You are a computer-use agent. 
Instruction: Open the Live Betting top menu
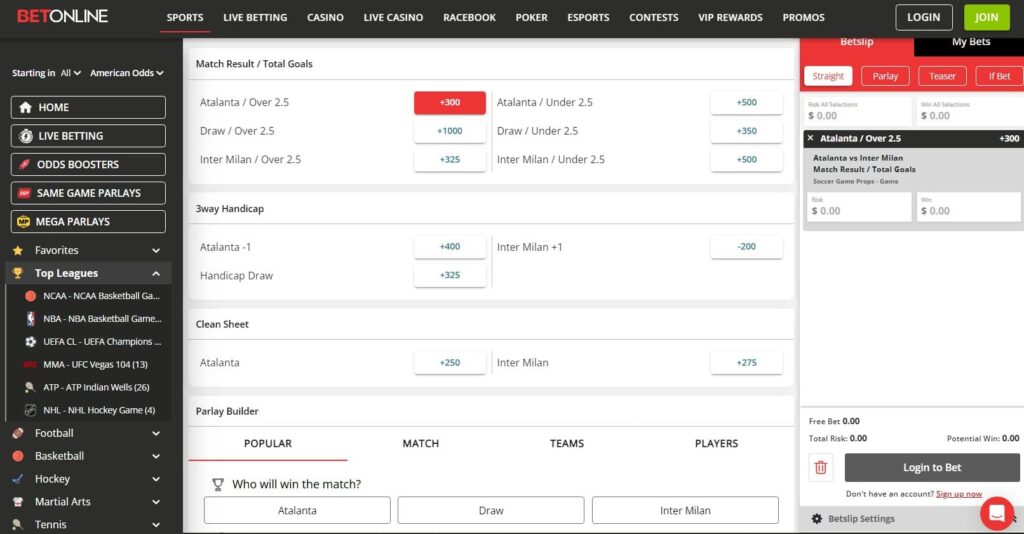[255, 17]
